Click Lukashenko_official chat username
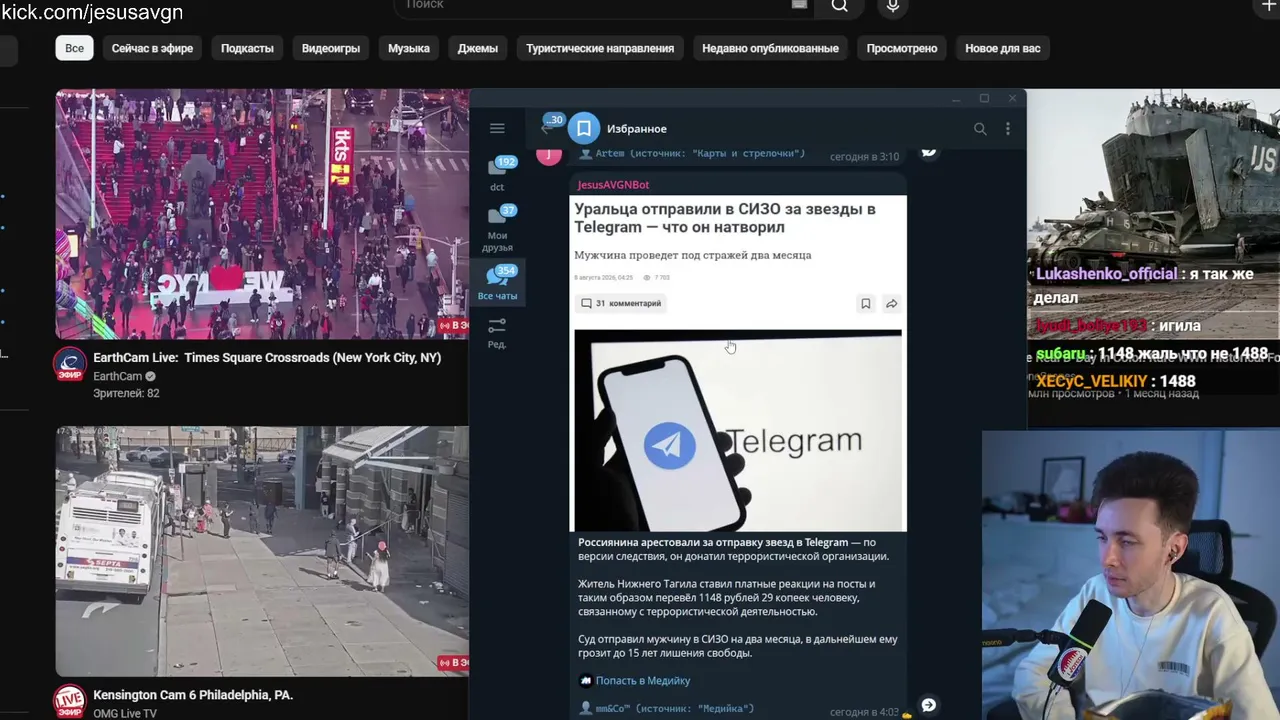Screen dimensions: 1280x720 pos(1106,274)
